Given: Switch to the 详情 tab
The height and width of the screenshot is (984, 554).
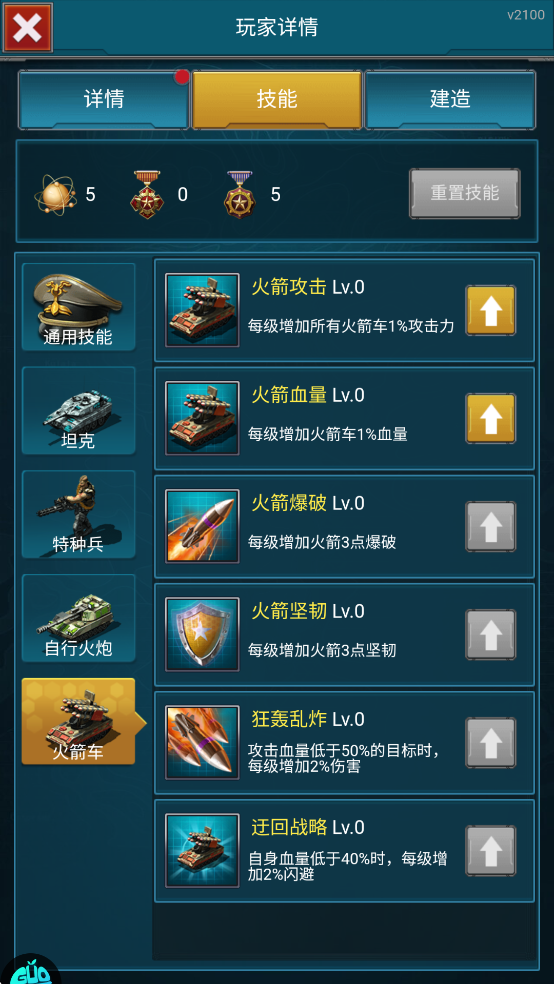Looking at the screenshot, I should 104,99.
